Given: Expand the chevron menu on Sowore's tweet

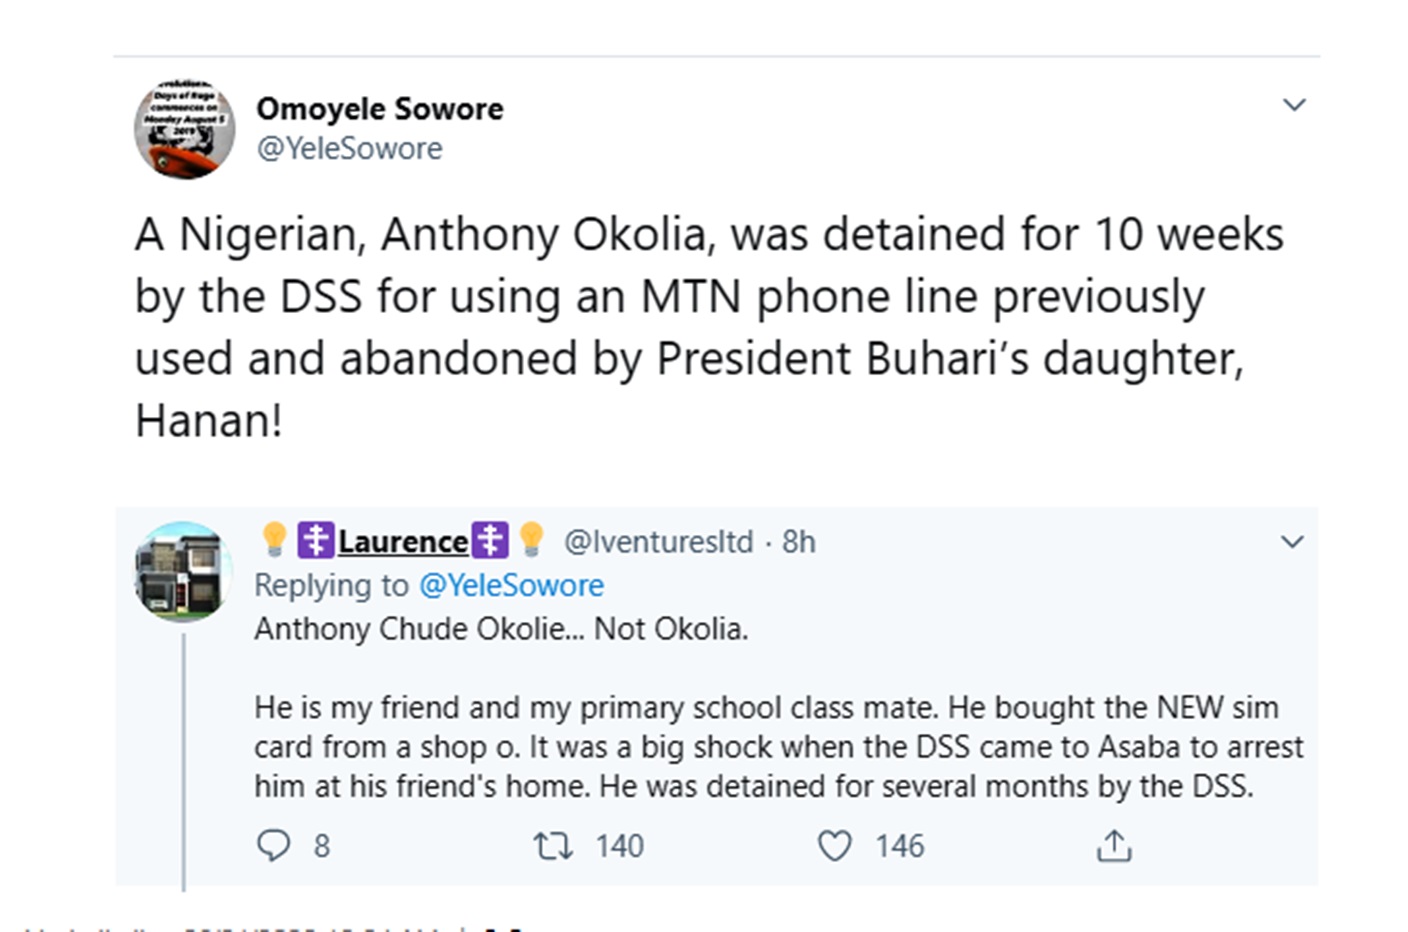Looking at the screenshot, I should pos(1294,105).
